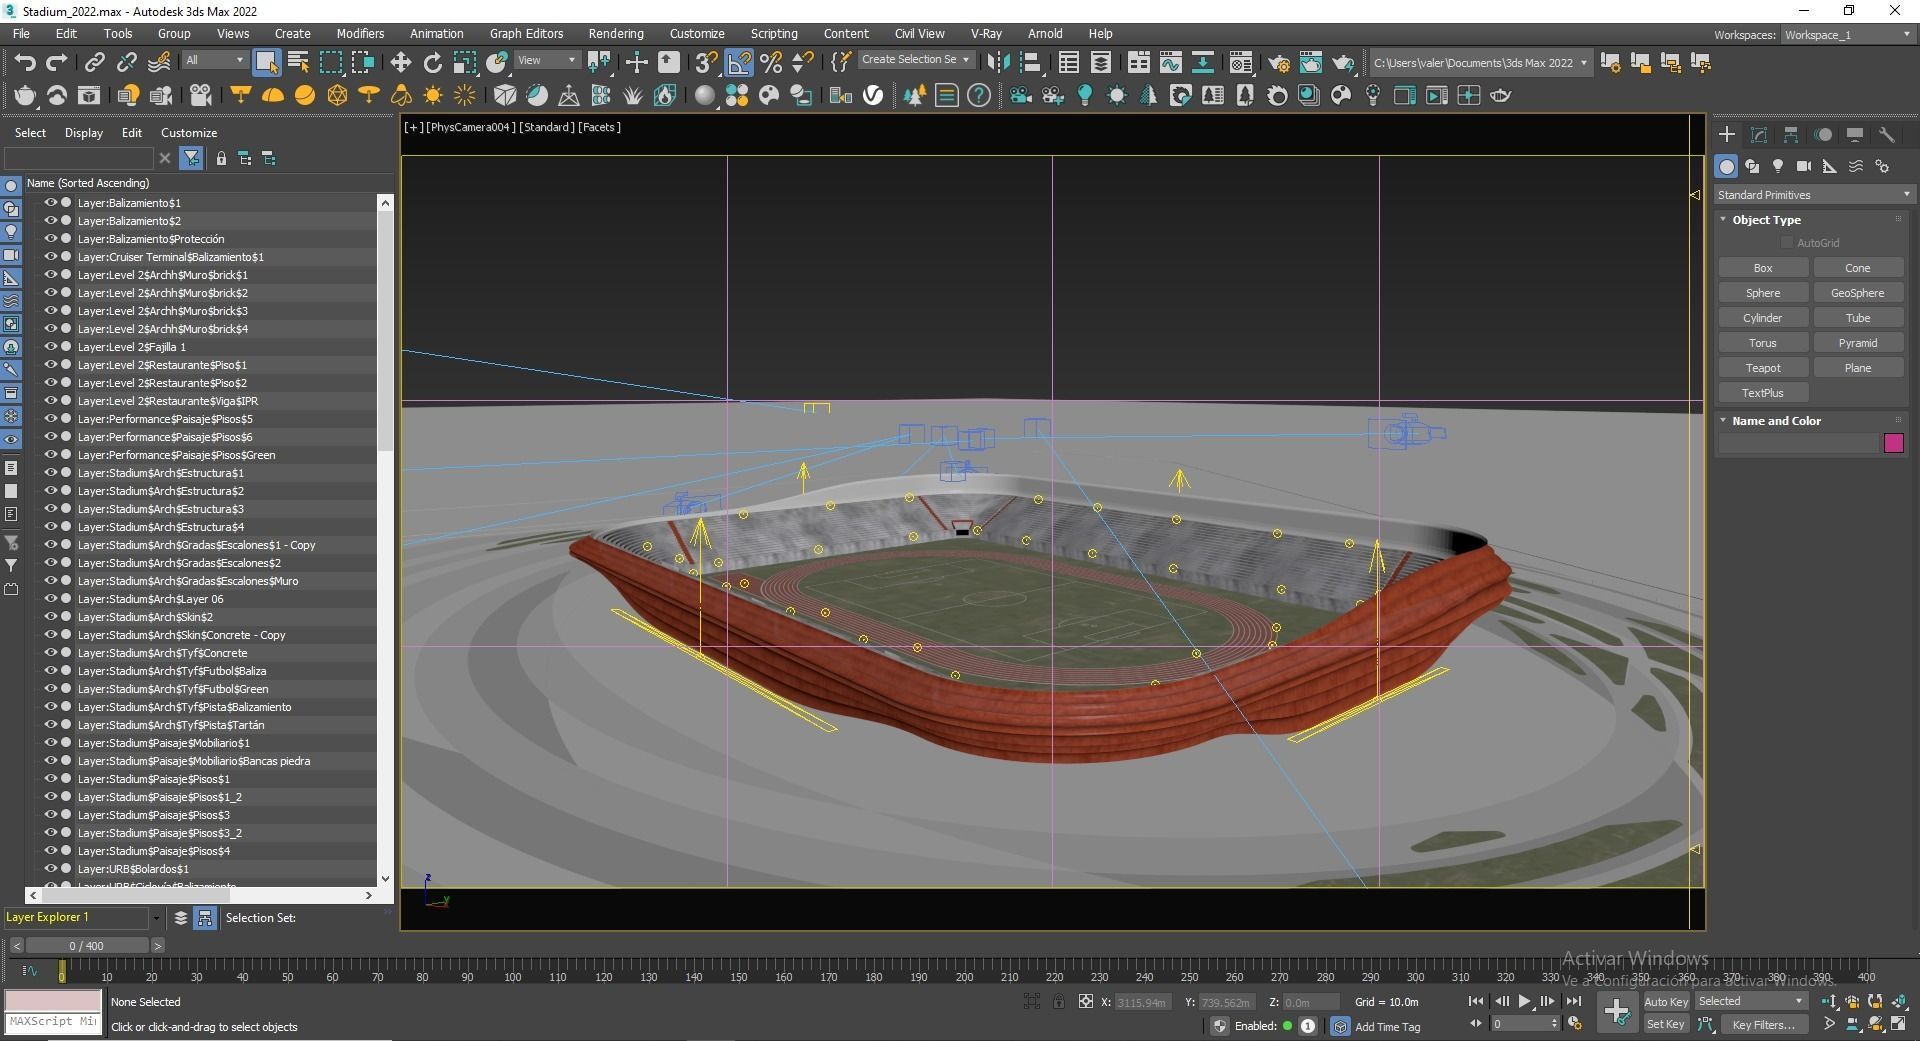Toggle Auto Key mode on
Viewport: 1920px width, 1041px height.
tap(1666, 1000)
